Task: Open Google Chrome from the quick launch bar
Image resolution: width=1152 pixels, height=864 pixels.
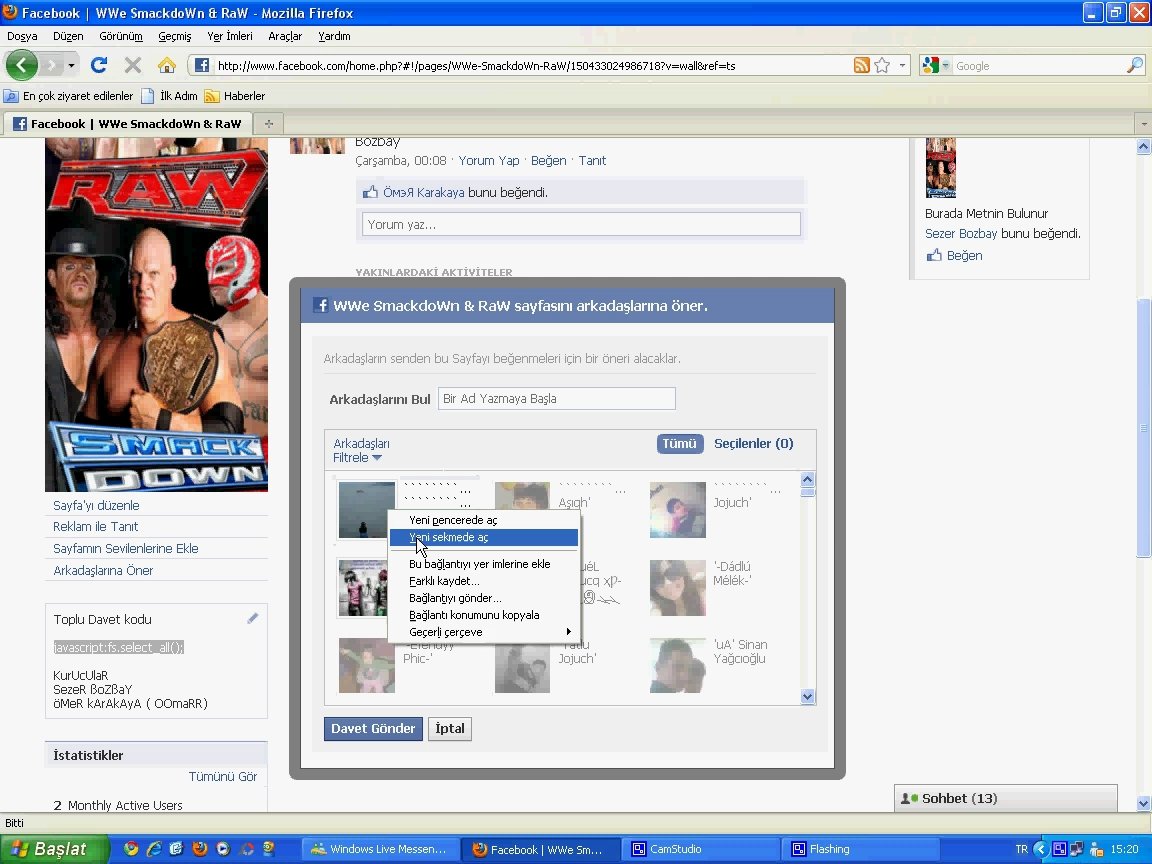Action: coord(132,849)
